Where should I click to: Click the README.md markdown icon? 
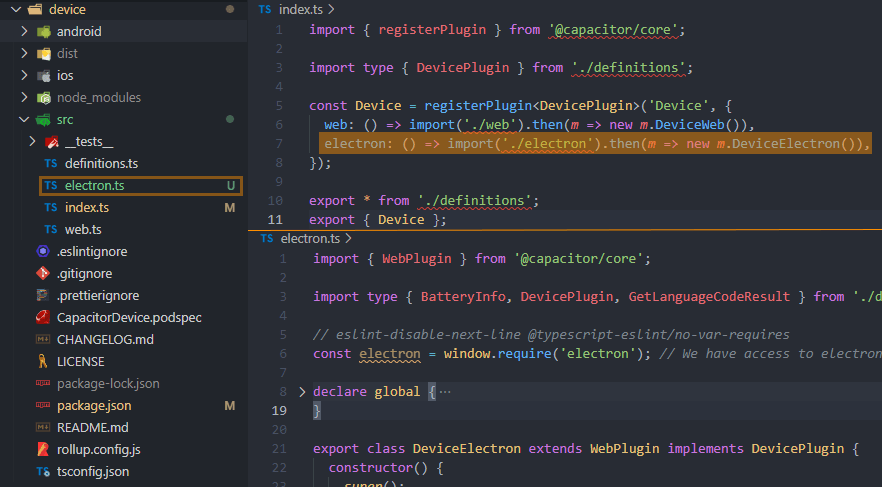pos(43,427)
